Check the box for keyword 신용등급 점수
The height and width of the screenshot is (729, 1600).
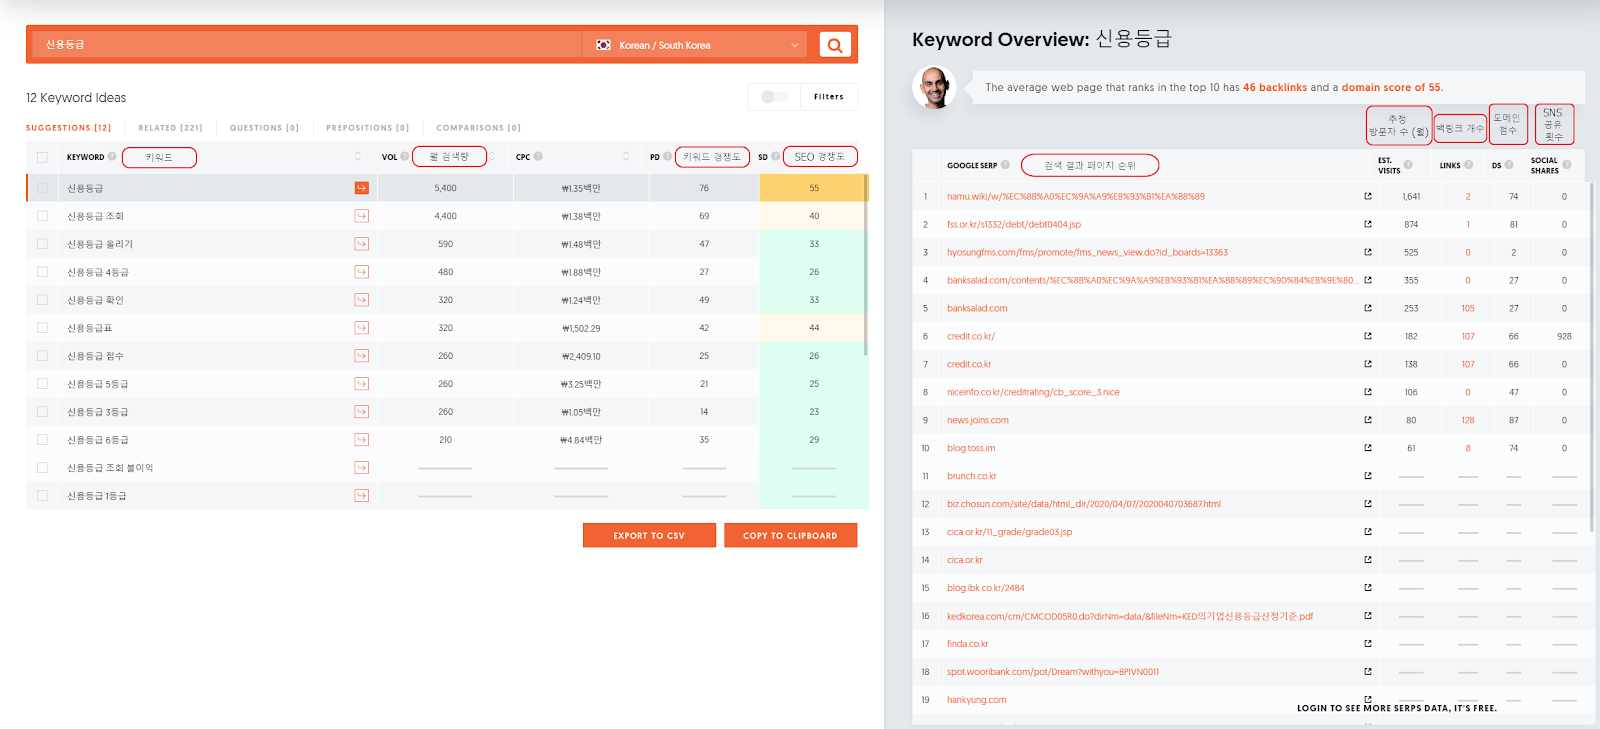[x=42, y=356]
